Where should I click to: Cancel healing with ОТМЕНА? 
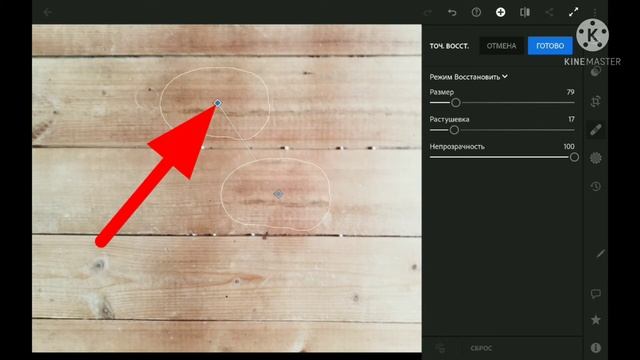tap(501, 46)
